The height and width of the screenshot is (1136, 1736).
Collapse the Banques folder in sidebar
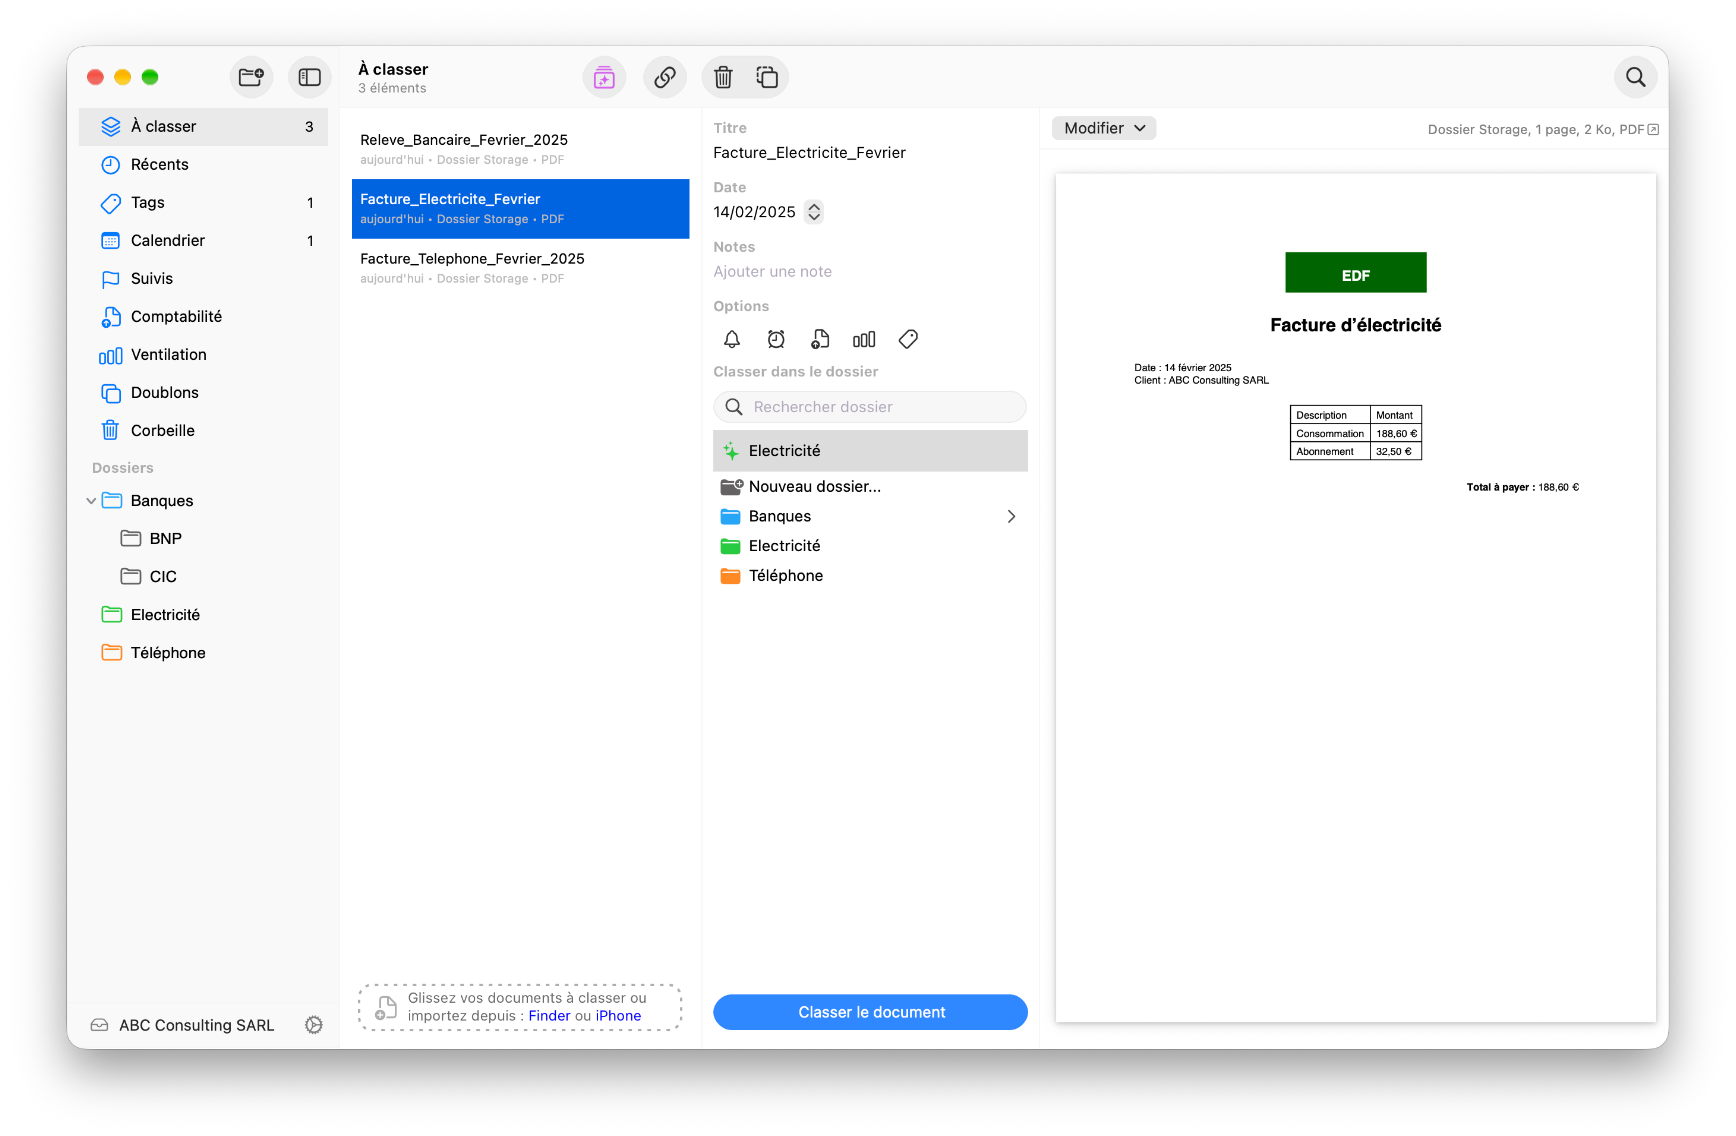tap(91, 501)
